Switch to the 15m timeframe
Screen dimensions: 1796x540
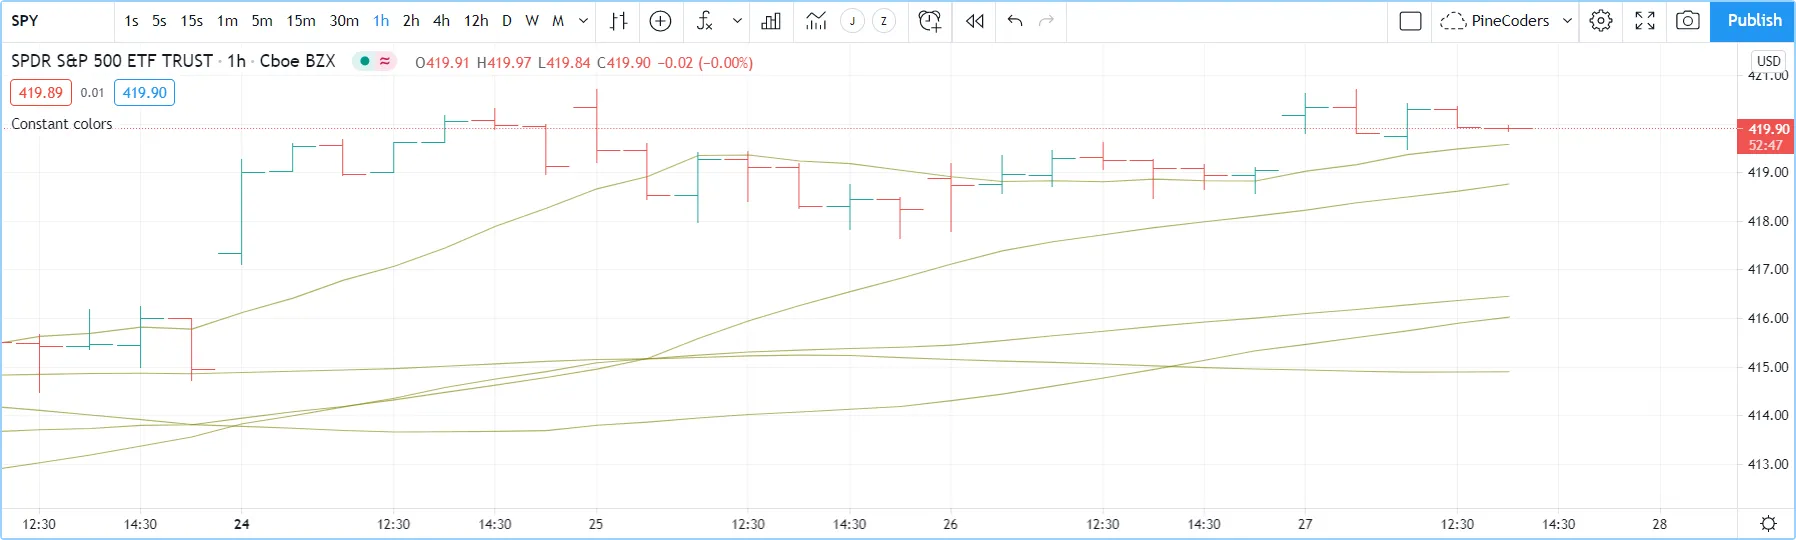coord(301,21)
